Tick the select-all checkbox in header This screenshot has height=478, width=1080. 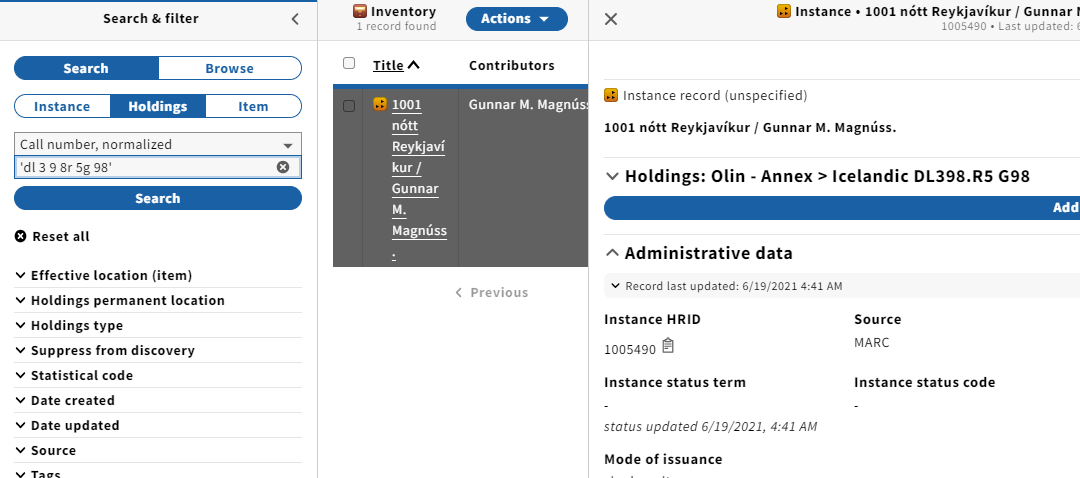[349, 63]
